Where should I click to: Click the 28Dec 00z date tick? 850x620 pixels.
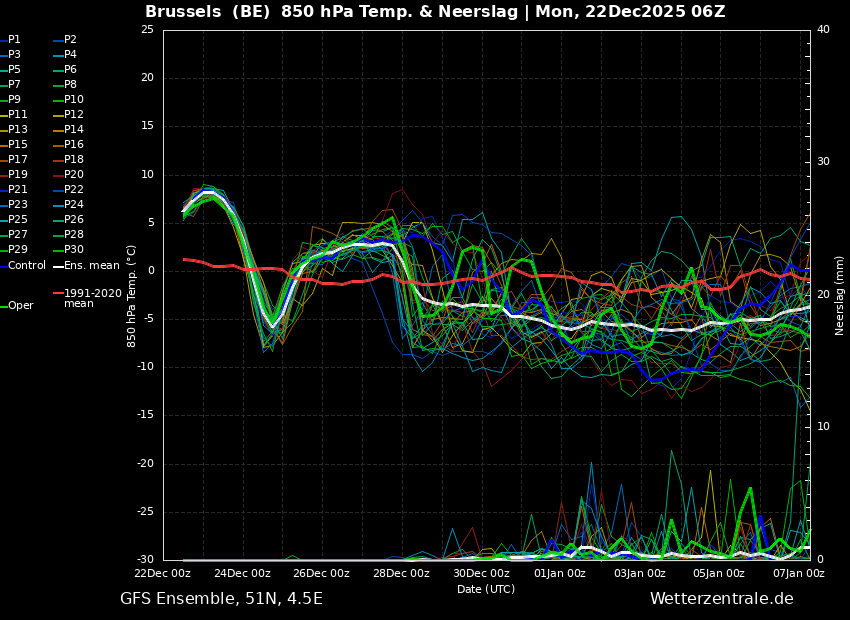401,574
